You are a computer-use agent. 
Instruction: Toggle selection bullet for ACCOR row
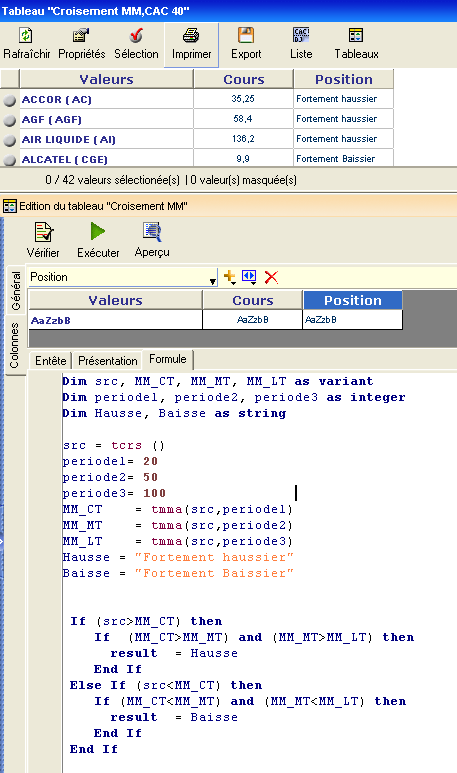(x=9, y=100)
